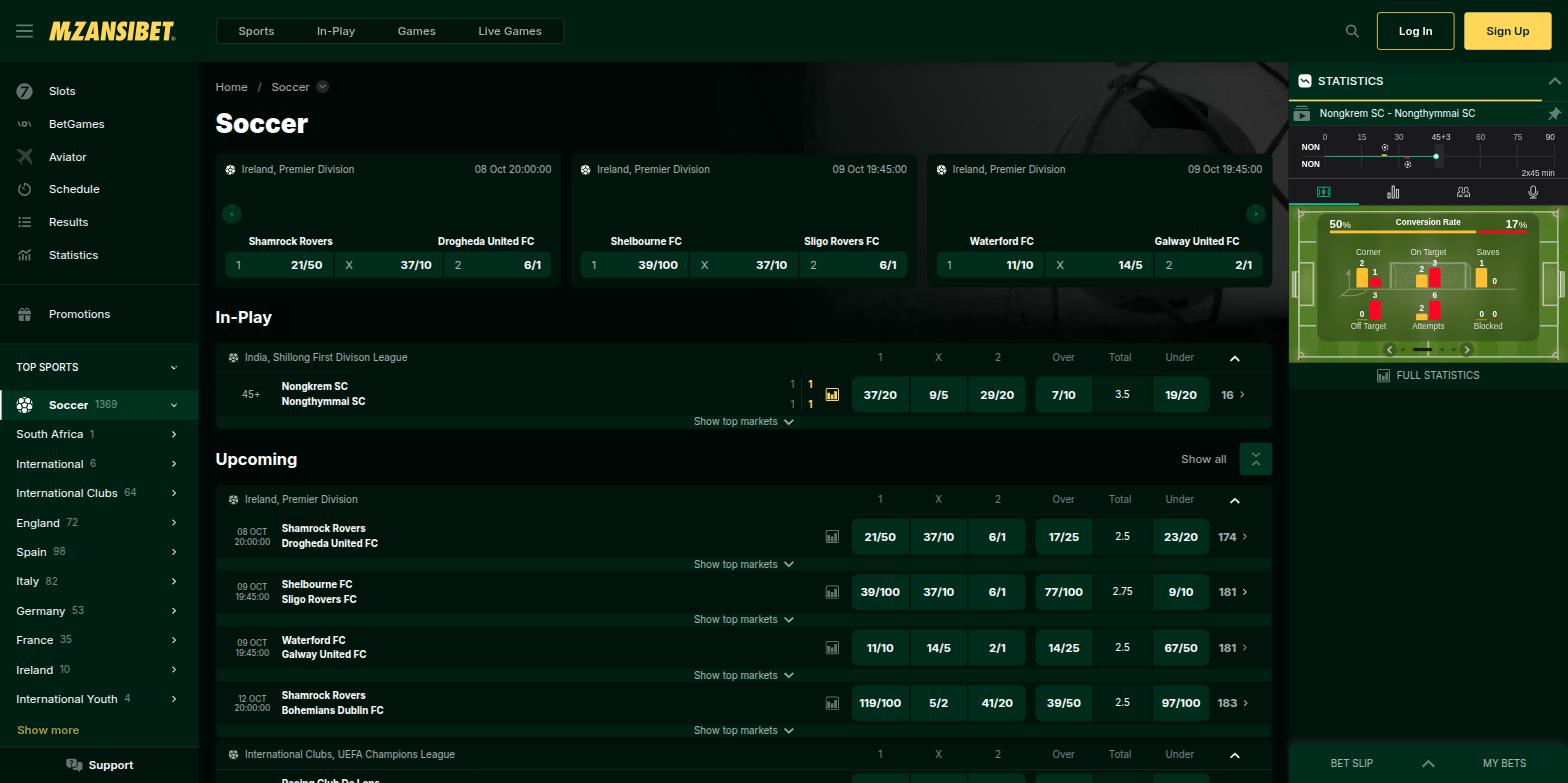Open the Schedule clock icon

25,189
